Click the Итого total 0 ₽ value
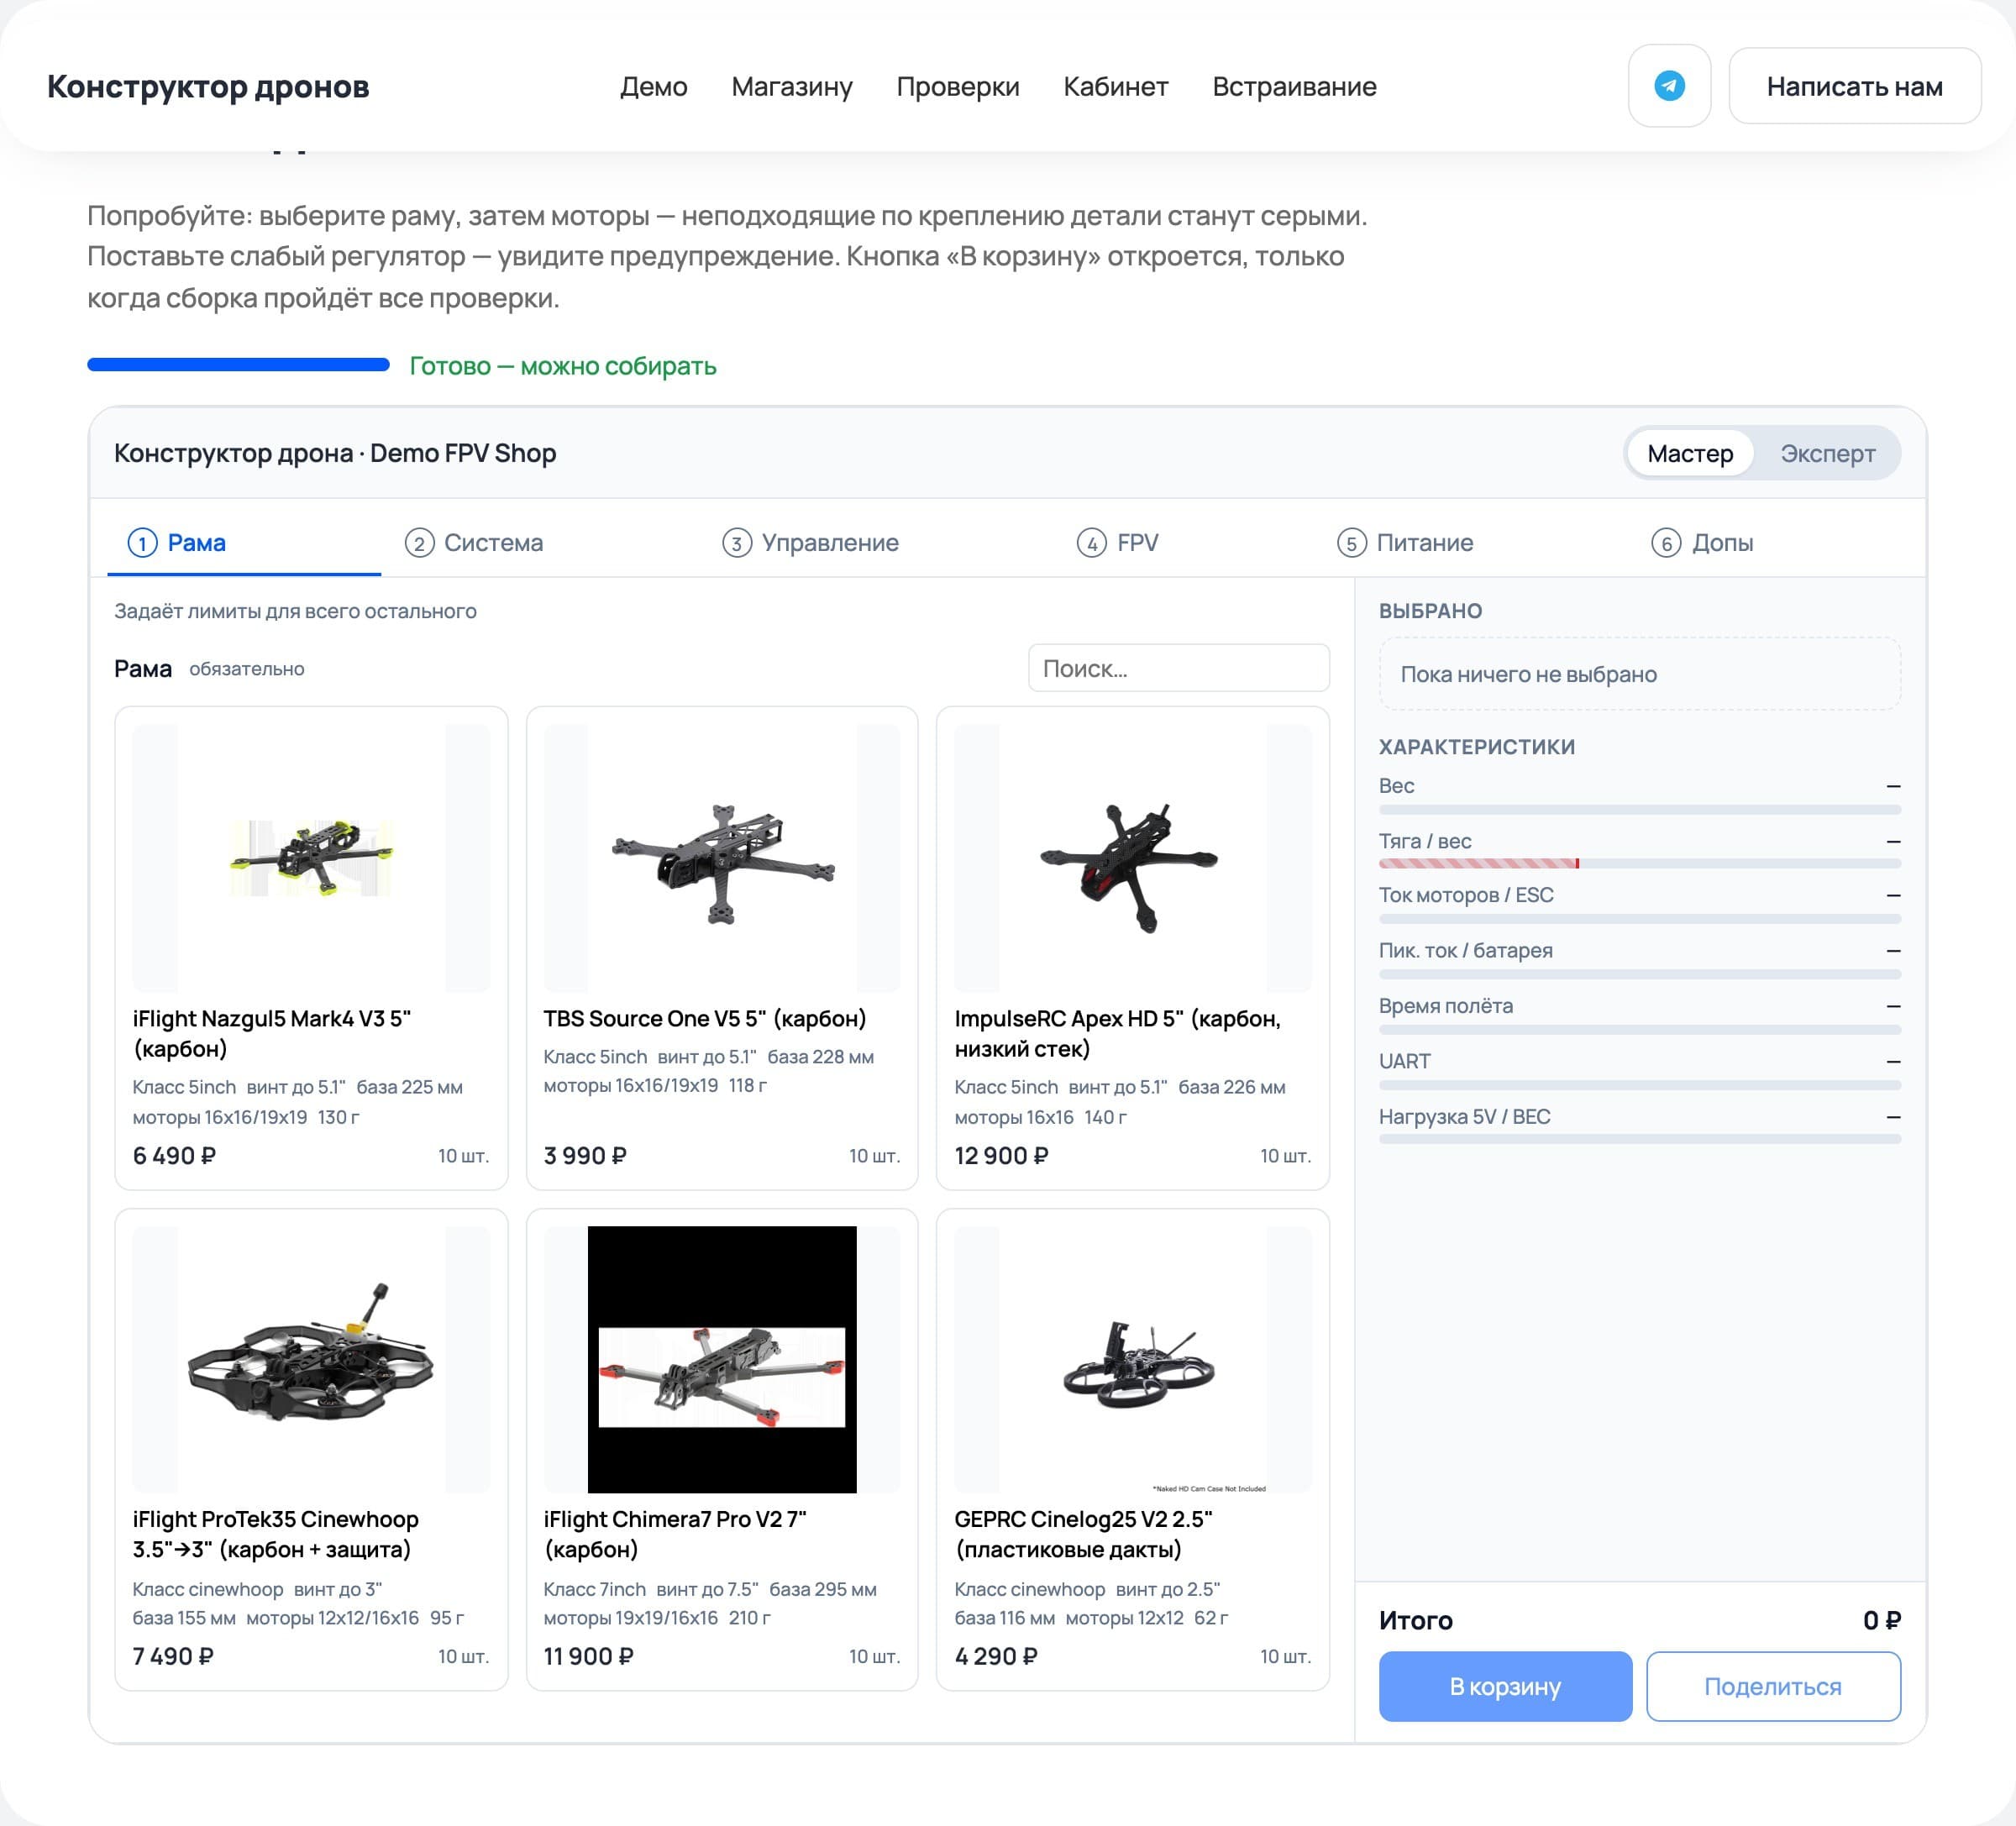The height and width of the screenshot is (1826, 2016). [1881, 1620]
